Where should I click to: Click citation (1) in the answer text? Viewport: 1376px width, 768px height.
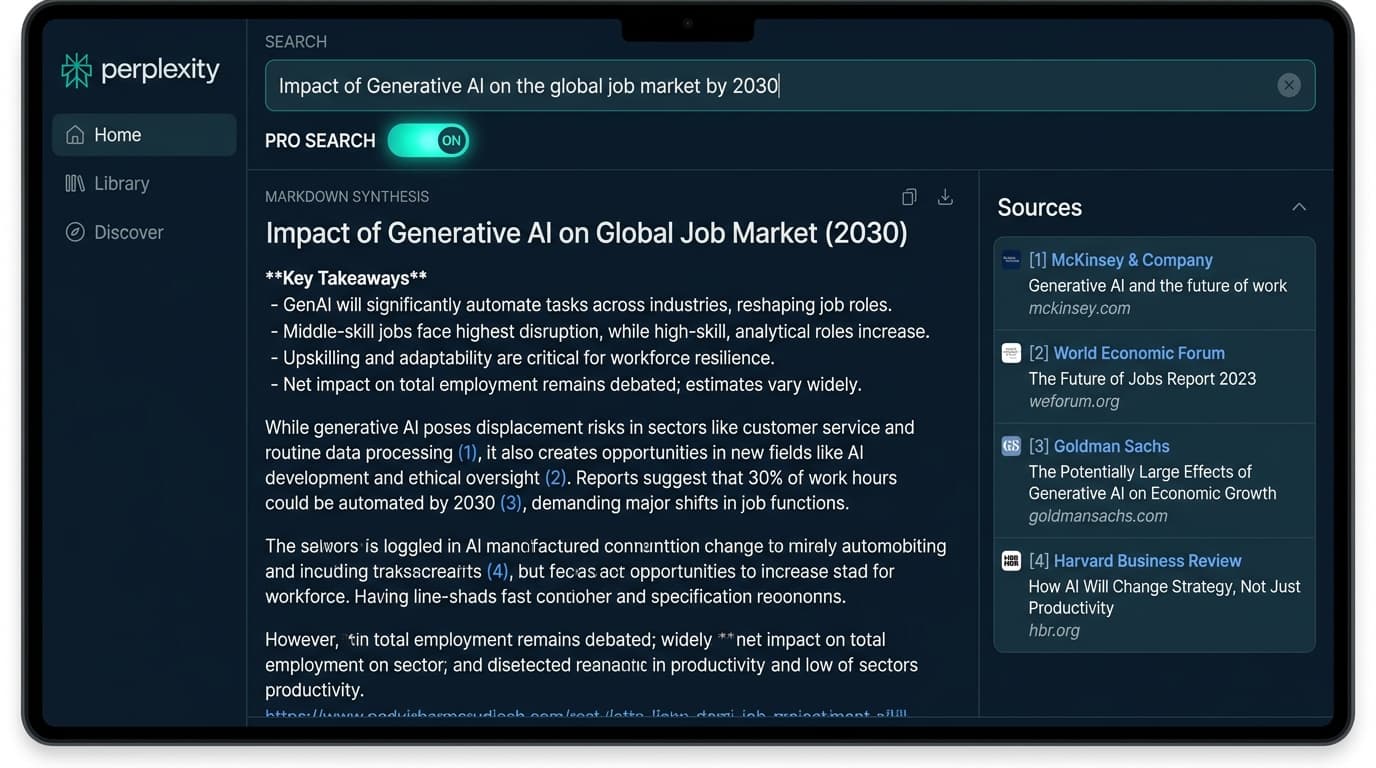click(468, 453)
